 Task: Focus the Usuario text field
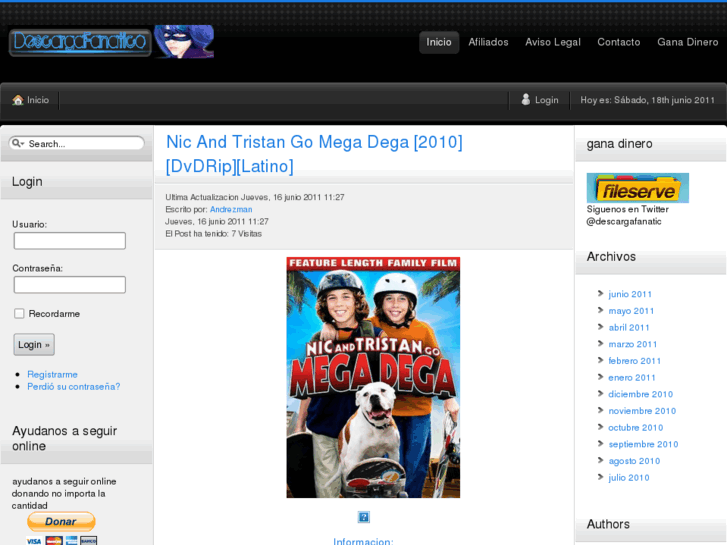point(70,241)
